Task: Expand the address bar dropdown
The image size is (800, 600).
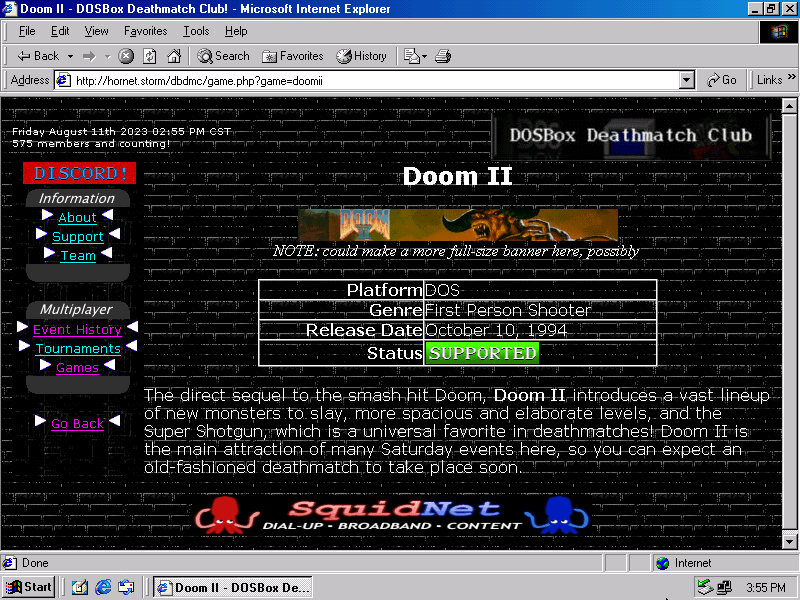Action: click(687, 80)
